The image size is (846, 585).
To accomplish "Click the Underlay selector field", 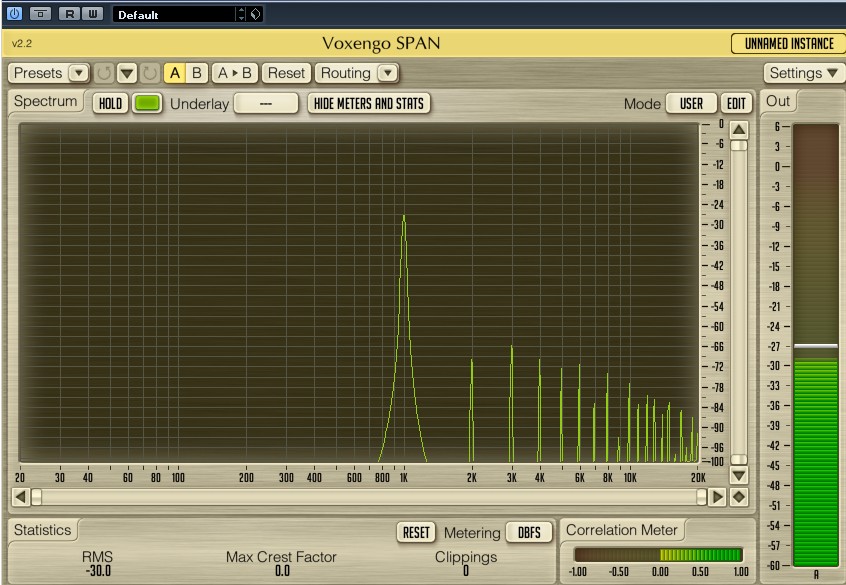I will coord(266,103).
